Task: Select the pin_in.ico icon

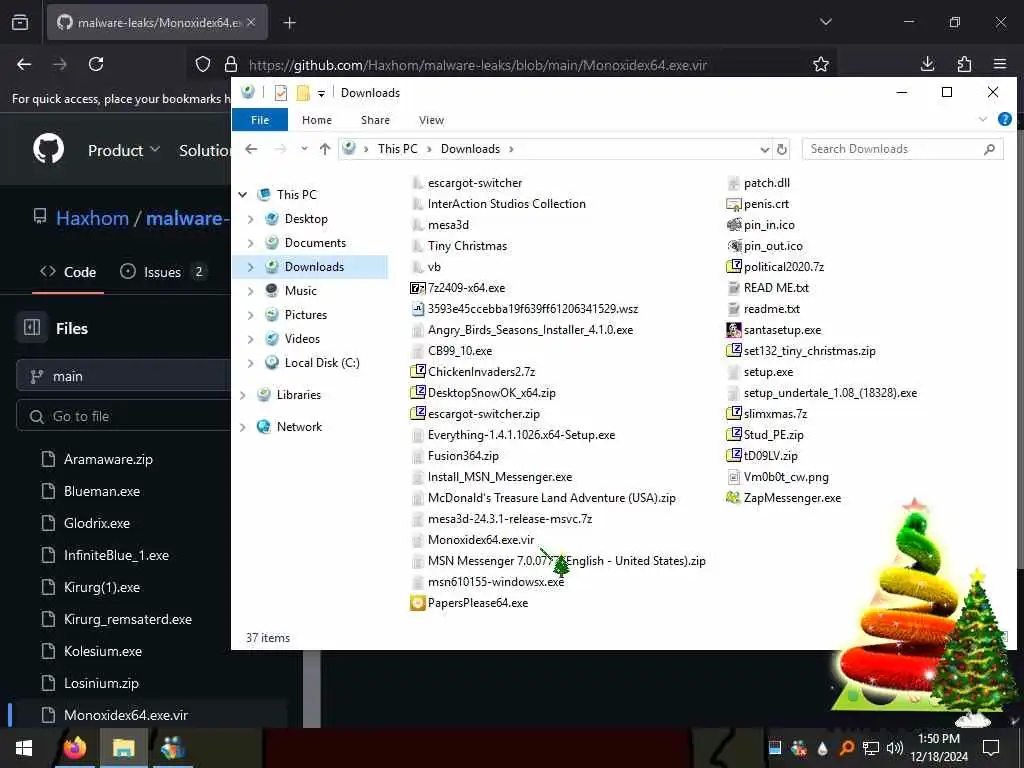Action: coord(733,225)
